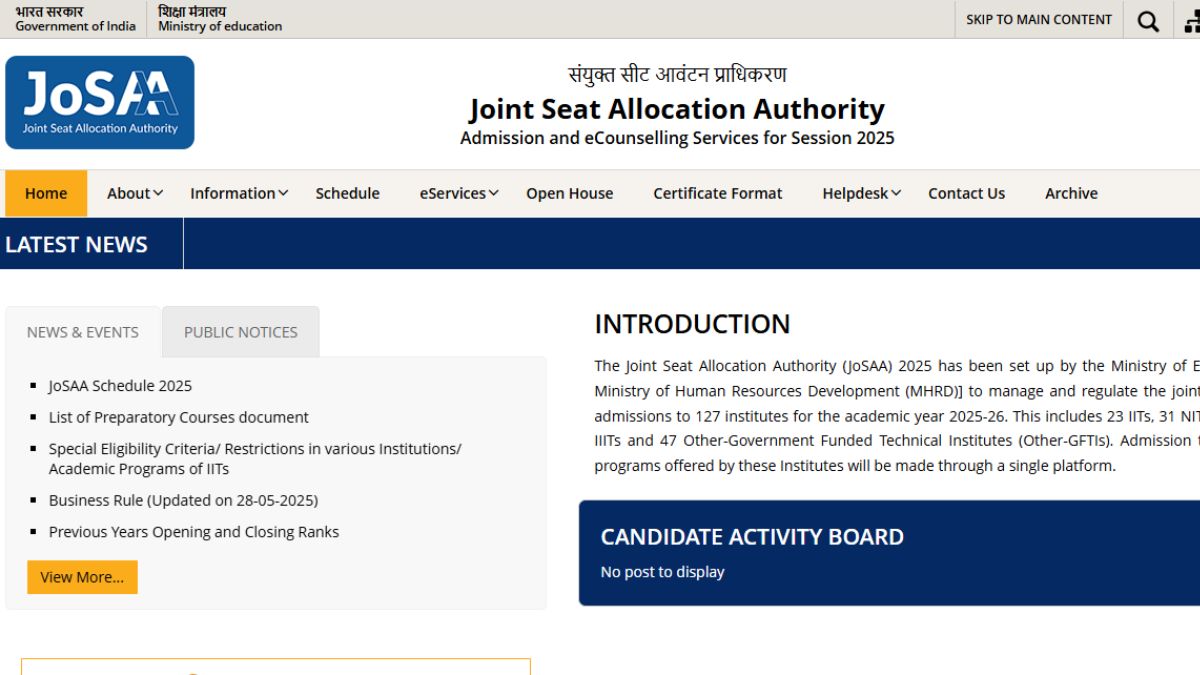Viewport: 1200px width, 675px height.
Task: Expand the Information dropdown menu
Action: (x=239, y=193)
